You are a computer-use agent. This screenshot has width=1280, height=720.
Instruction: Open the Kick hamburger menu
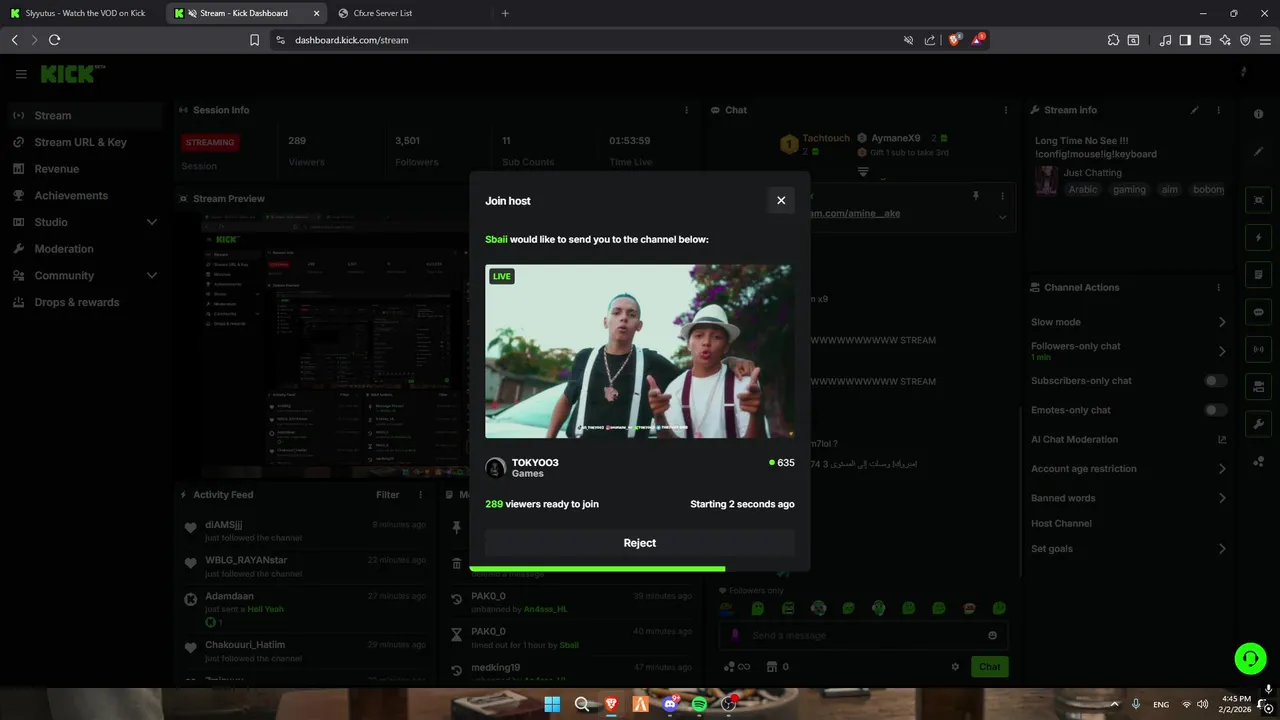coord(21,74)
